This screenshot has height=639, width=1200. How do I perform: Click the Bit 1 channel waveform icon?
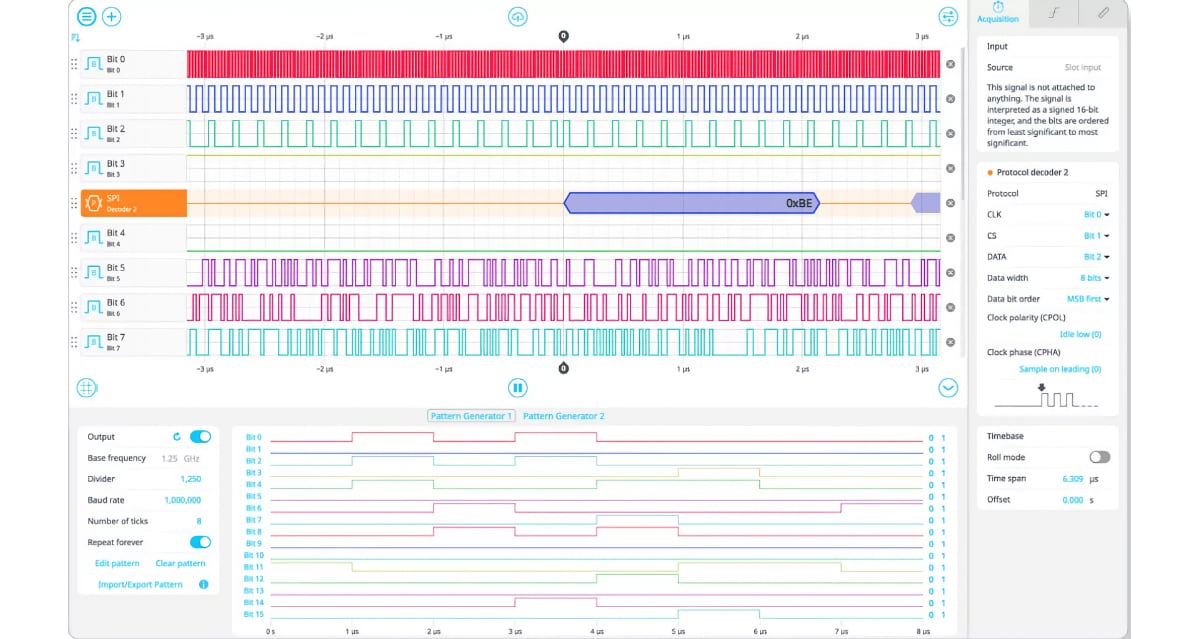[93, 99]
